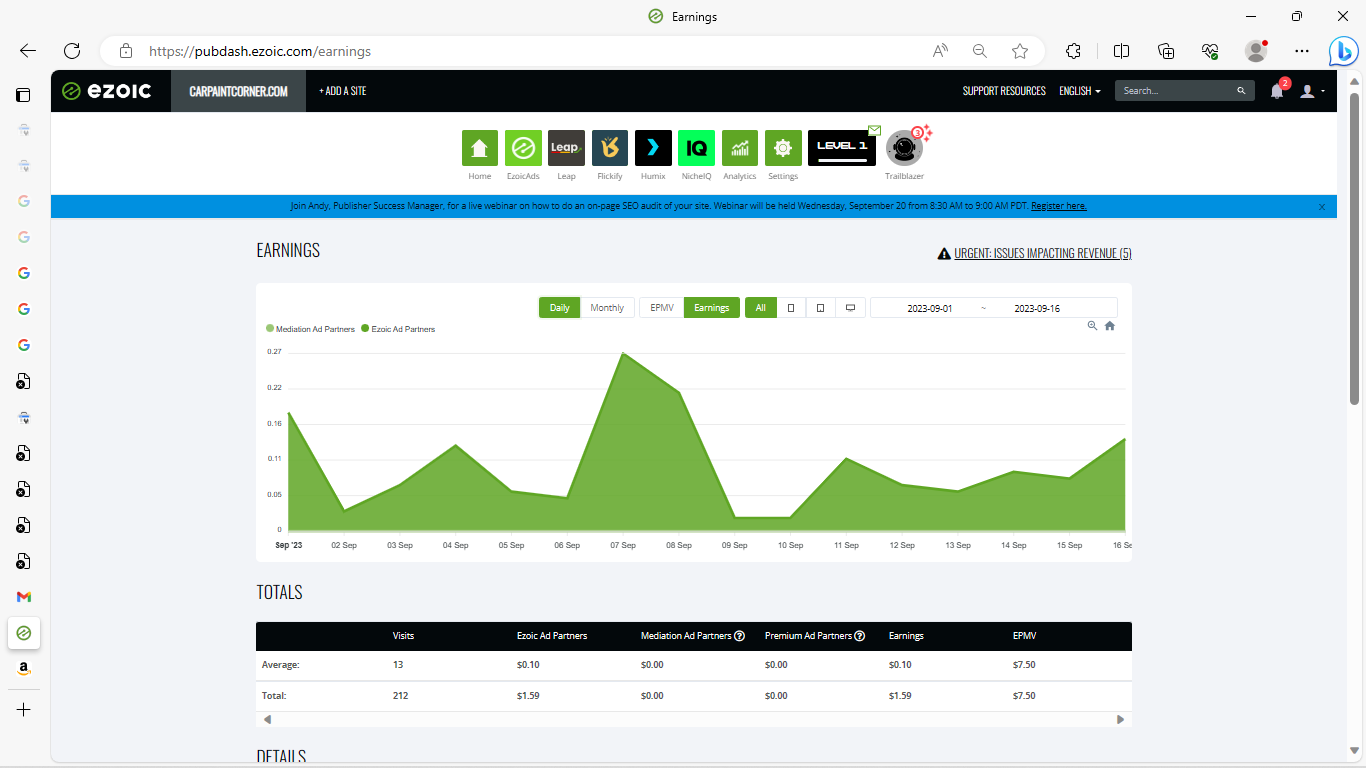
Task: Select the CARPAINTCORNER.COM site tab
Action: (x=238, y=91)
